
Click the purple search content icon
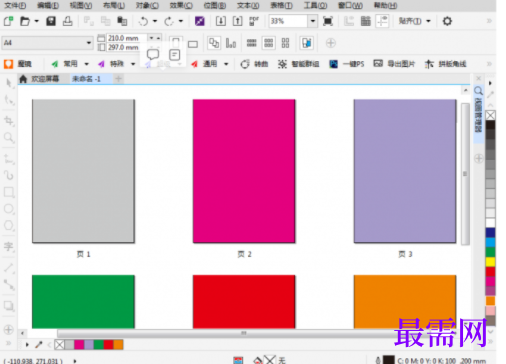point(200,21)
